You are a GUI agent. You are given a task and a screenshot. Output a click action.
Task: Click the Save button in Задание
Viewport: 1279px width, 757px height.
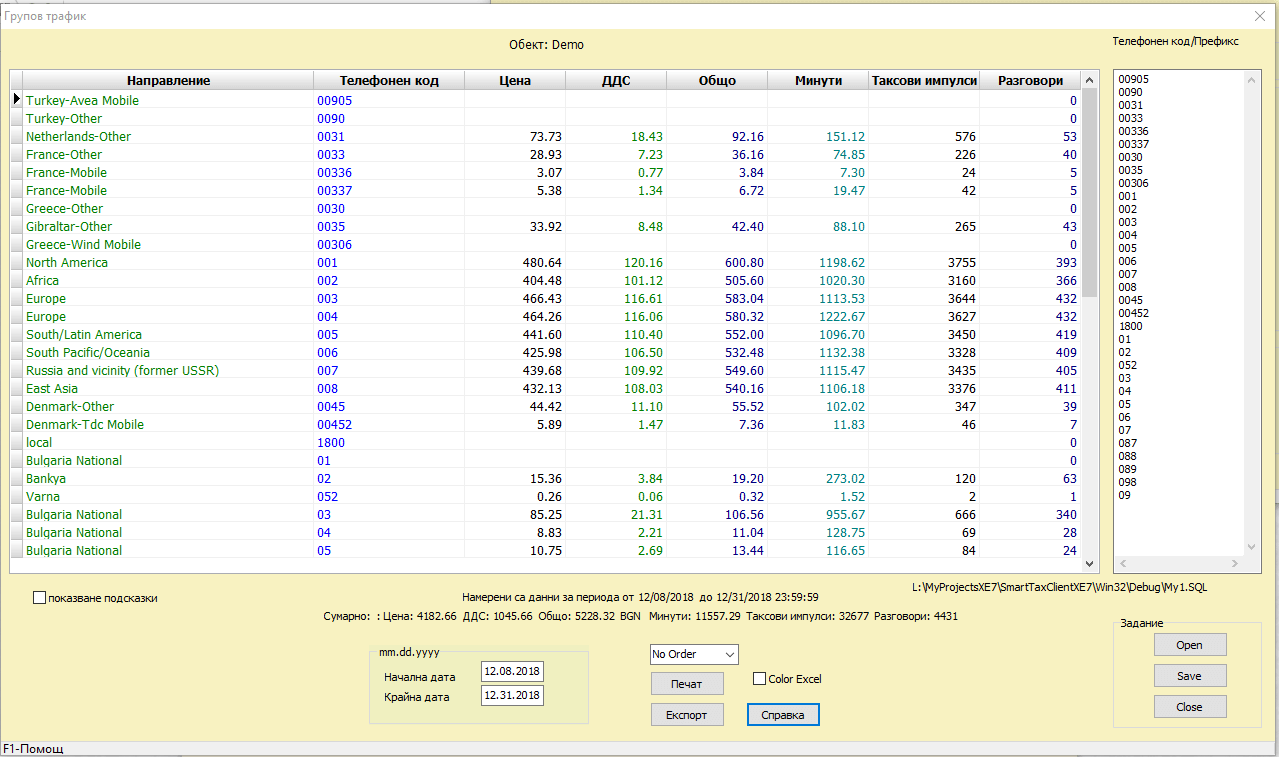1190,676
